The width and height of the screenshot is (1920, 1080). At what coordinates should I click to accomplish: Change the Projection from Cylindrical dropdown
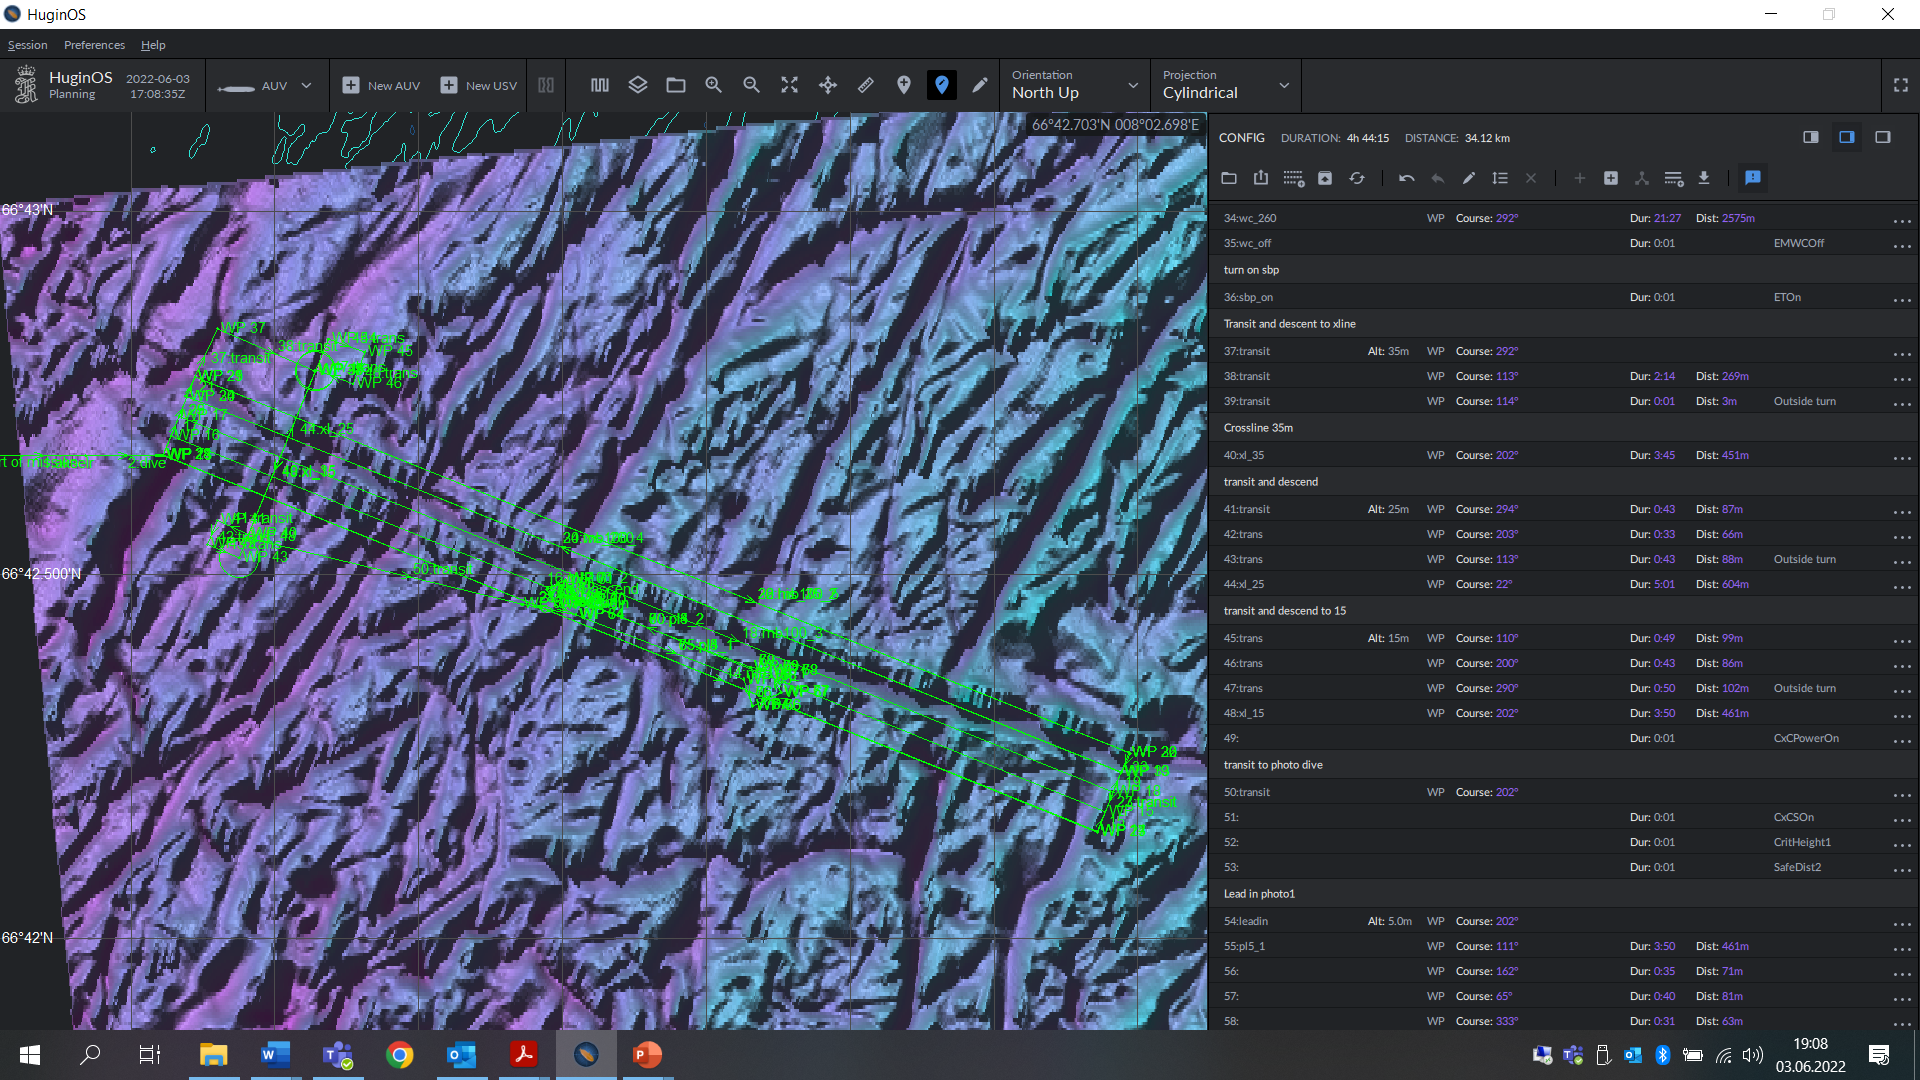pyautogui.click(x=1283, y=85)
